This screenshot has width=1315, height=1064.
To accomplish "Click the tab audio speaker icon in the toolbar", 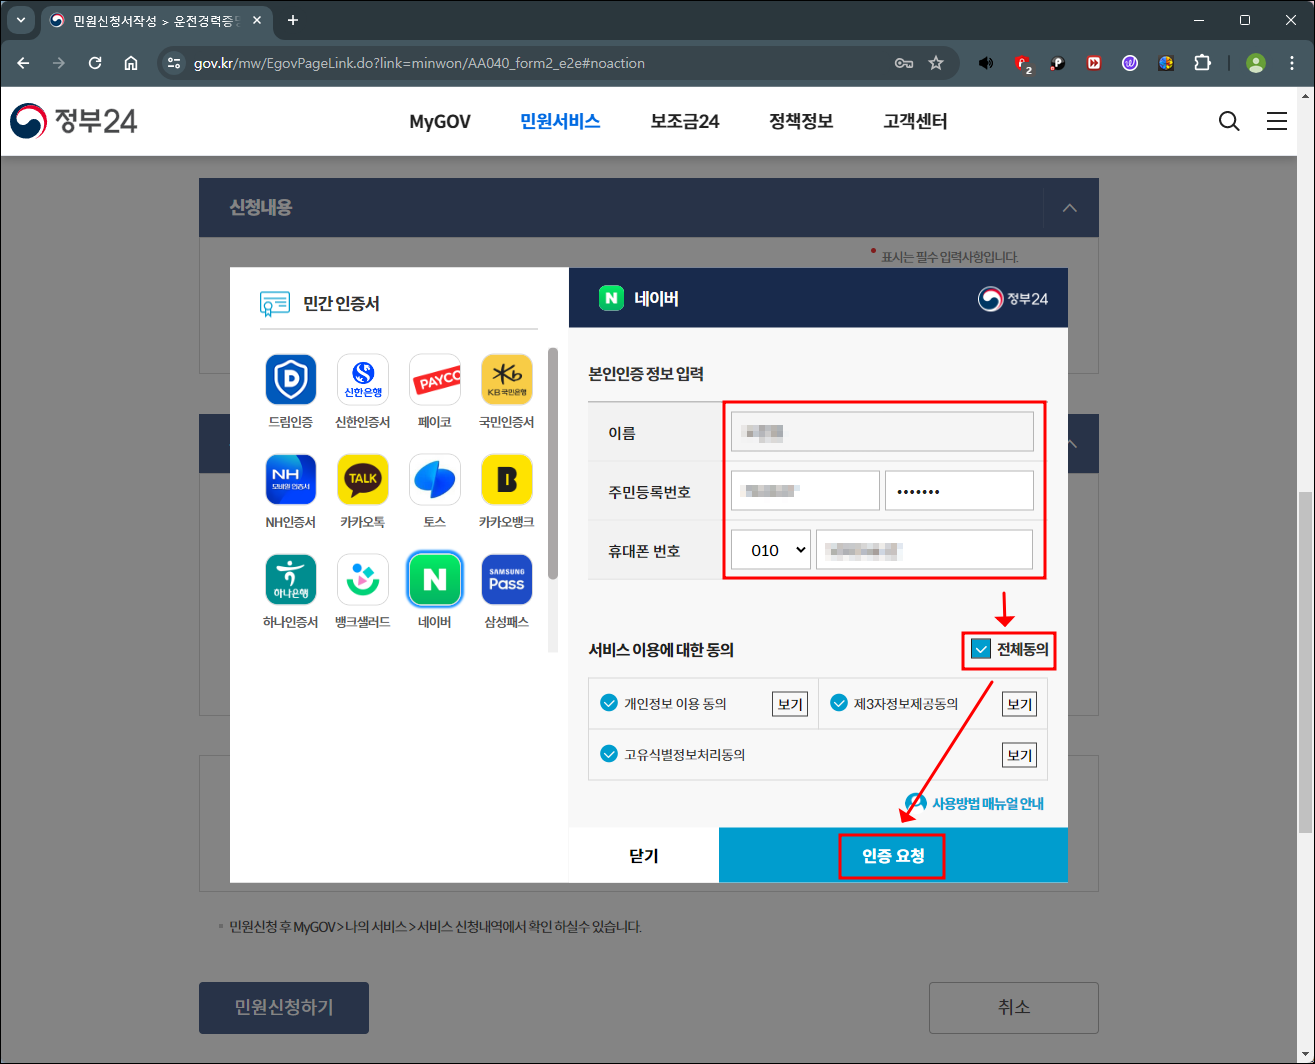I will [x=986, y=63].
